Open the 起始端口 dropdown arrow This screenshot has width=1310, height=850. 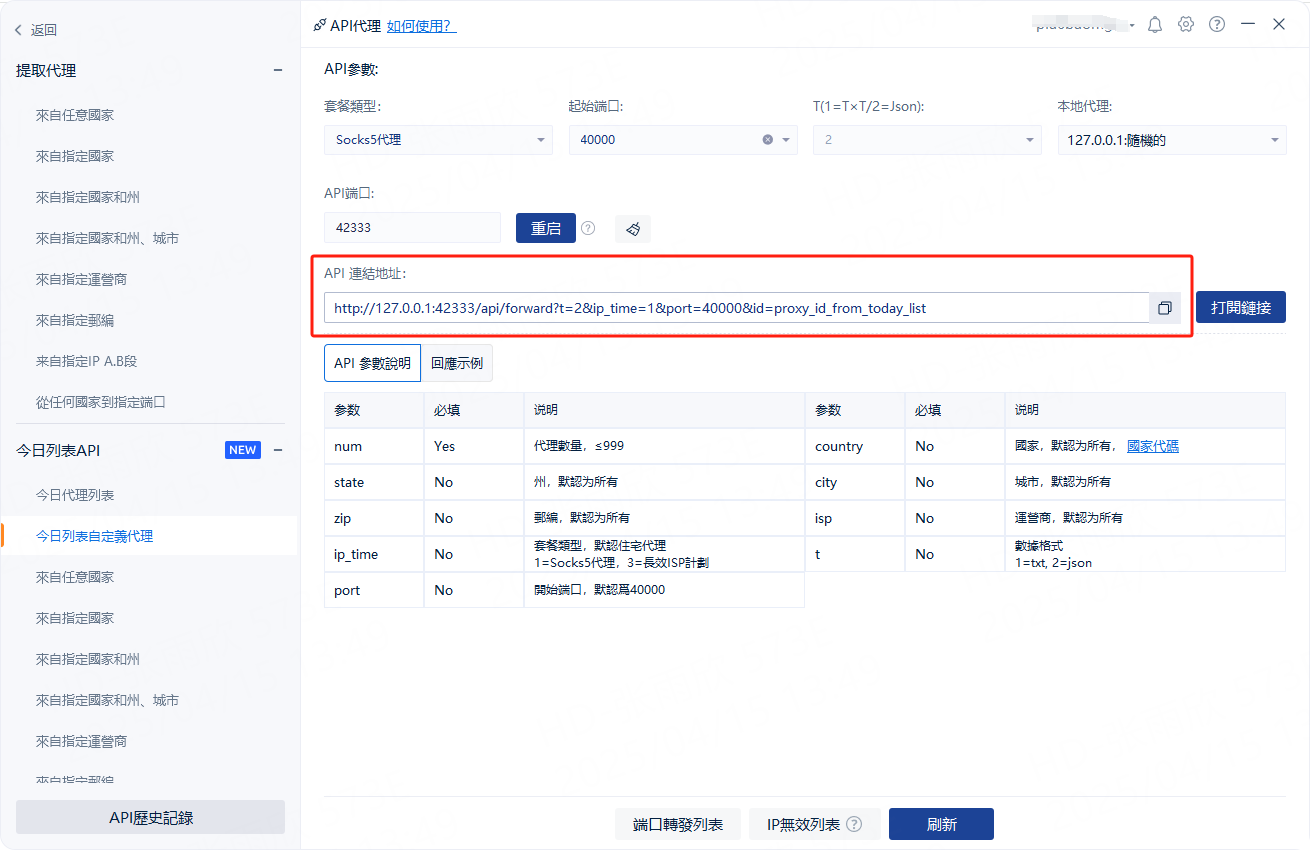[x=786, y=140]
